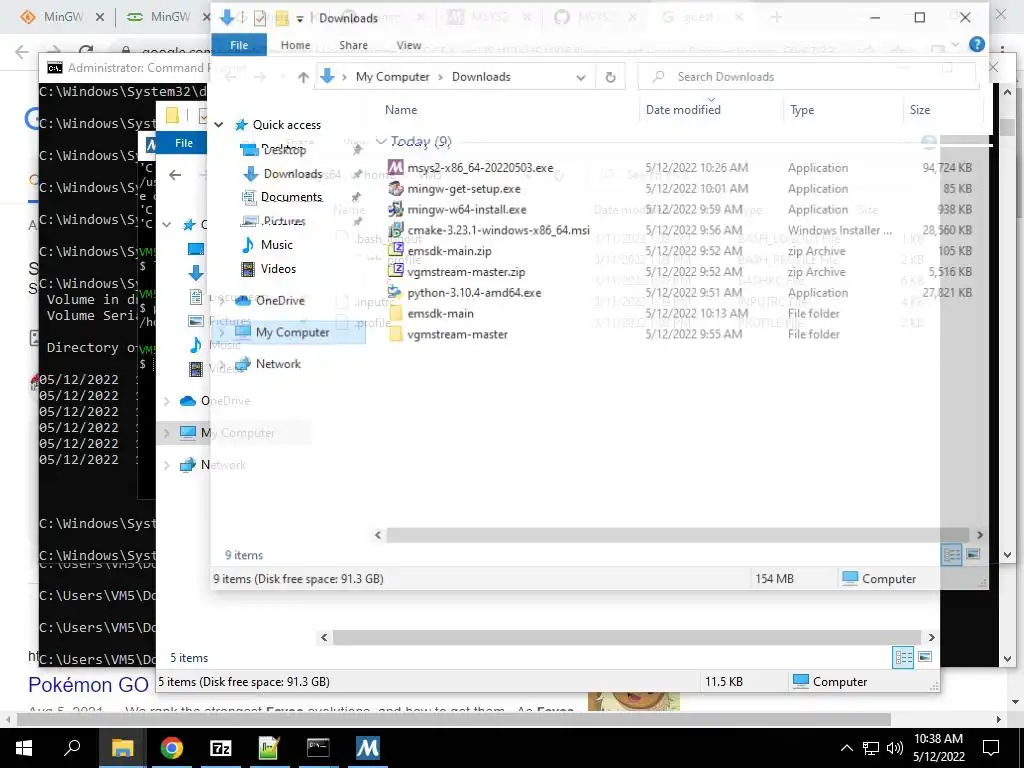
Task: Select Videos in Downloads window sidebar
Action: [278, 269]
